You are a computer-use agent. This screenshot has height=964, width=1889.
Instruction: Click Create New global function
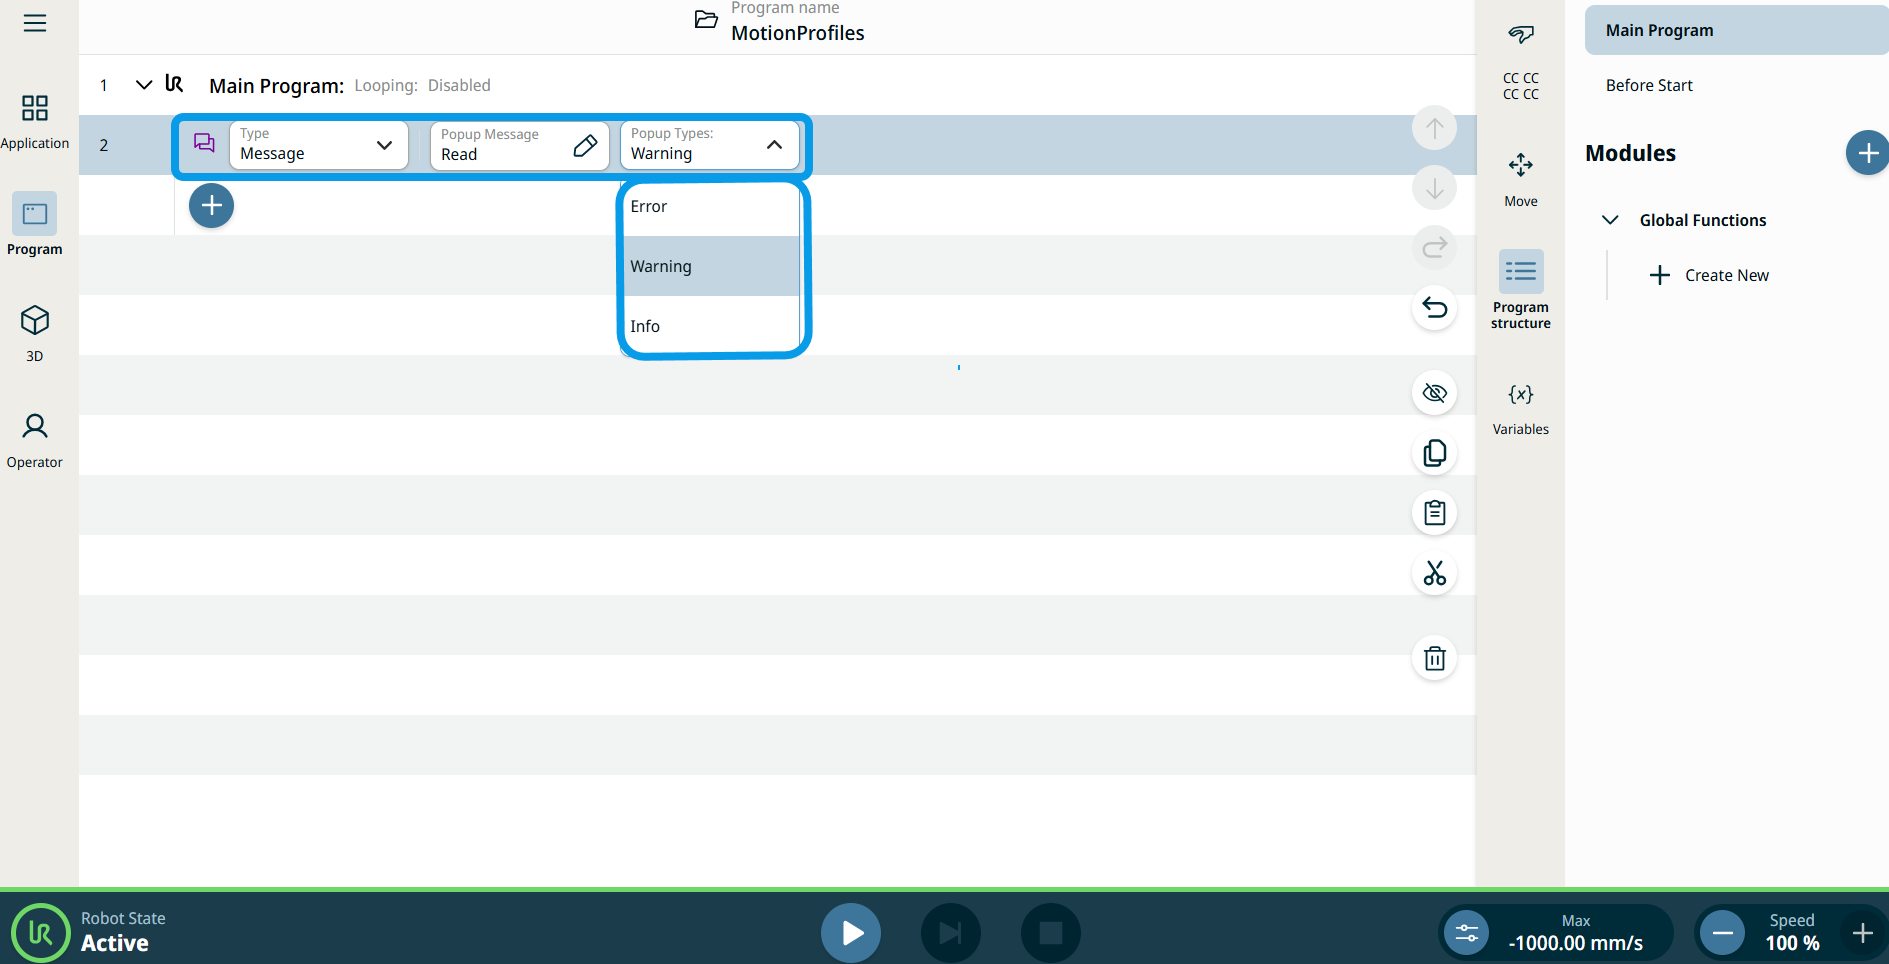tap(1710, 275)
